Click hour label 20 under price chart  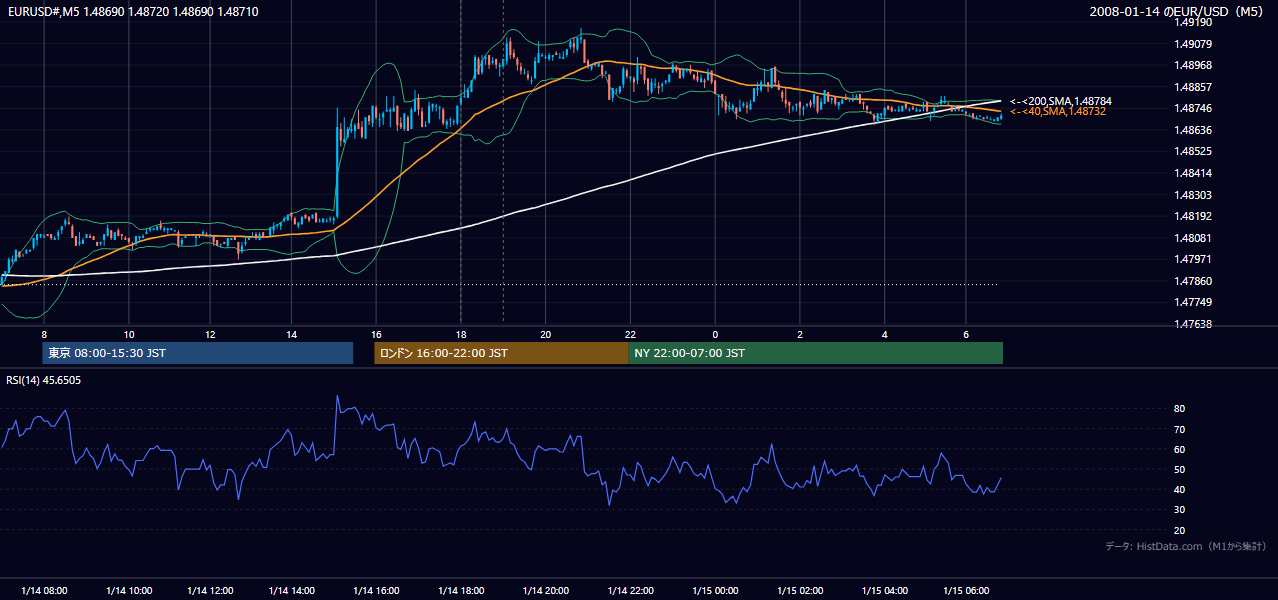click(x=545, y=333)
